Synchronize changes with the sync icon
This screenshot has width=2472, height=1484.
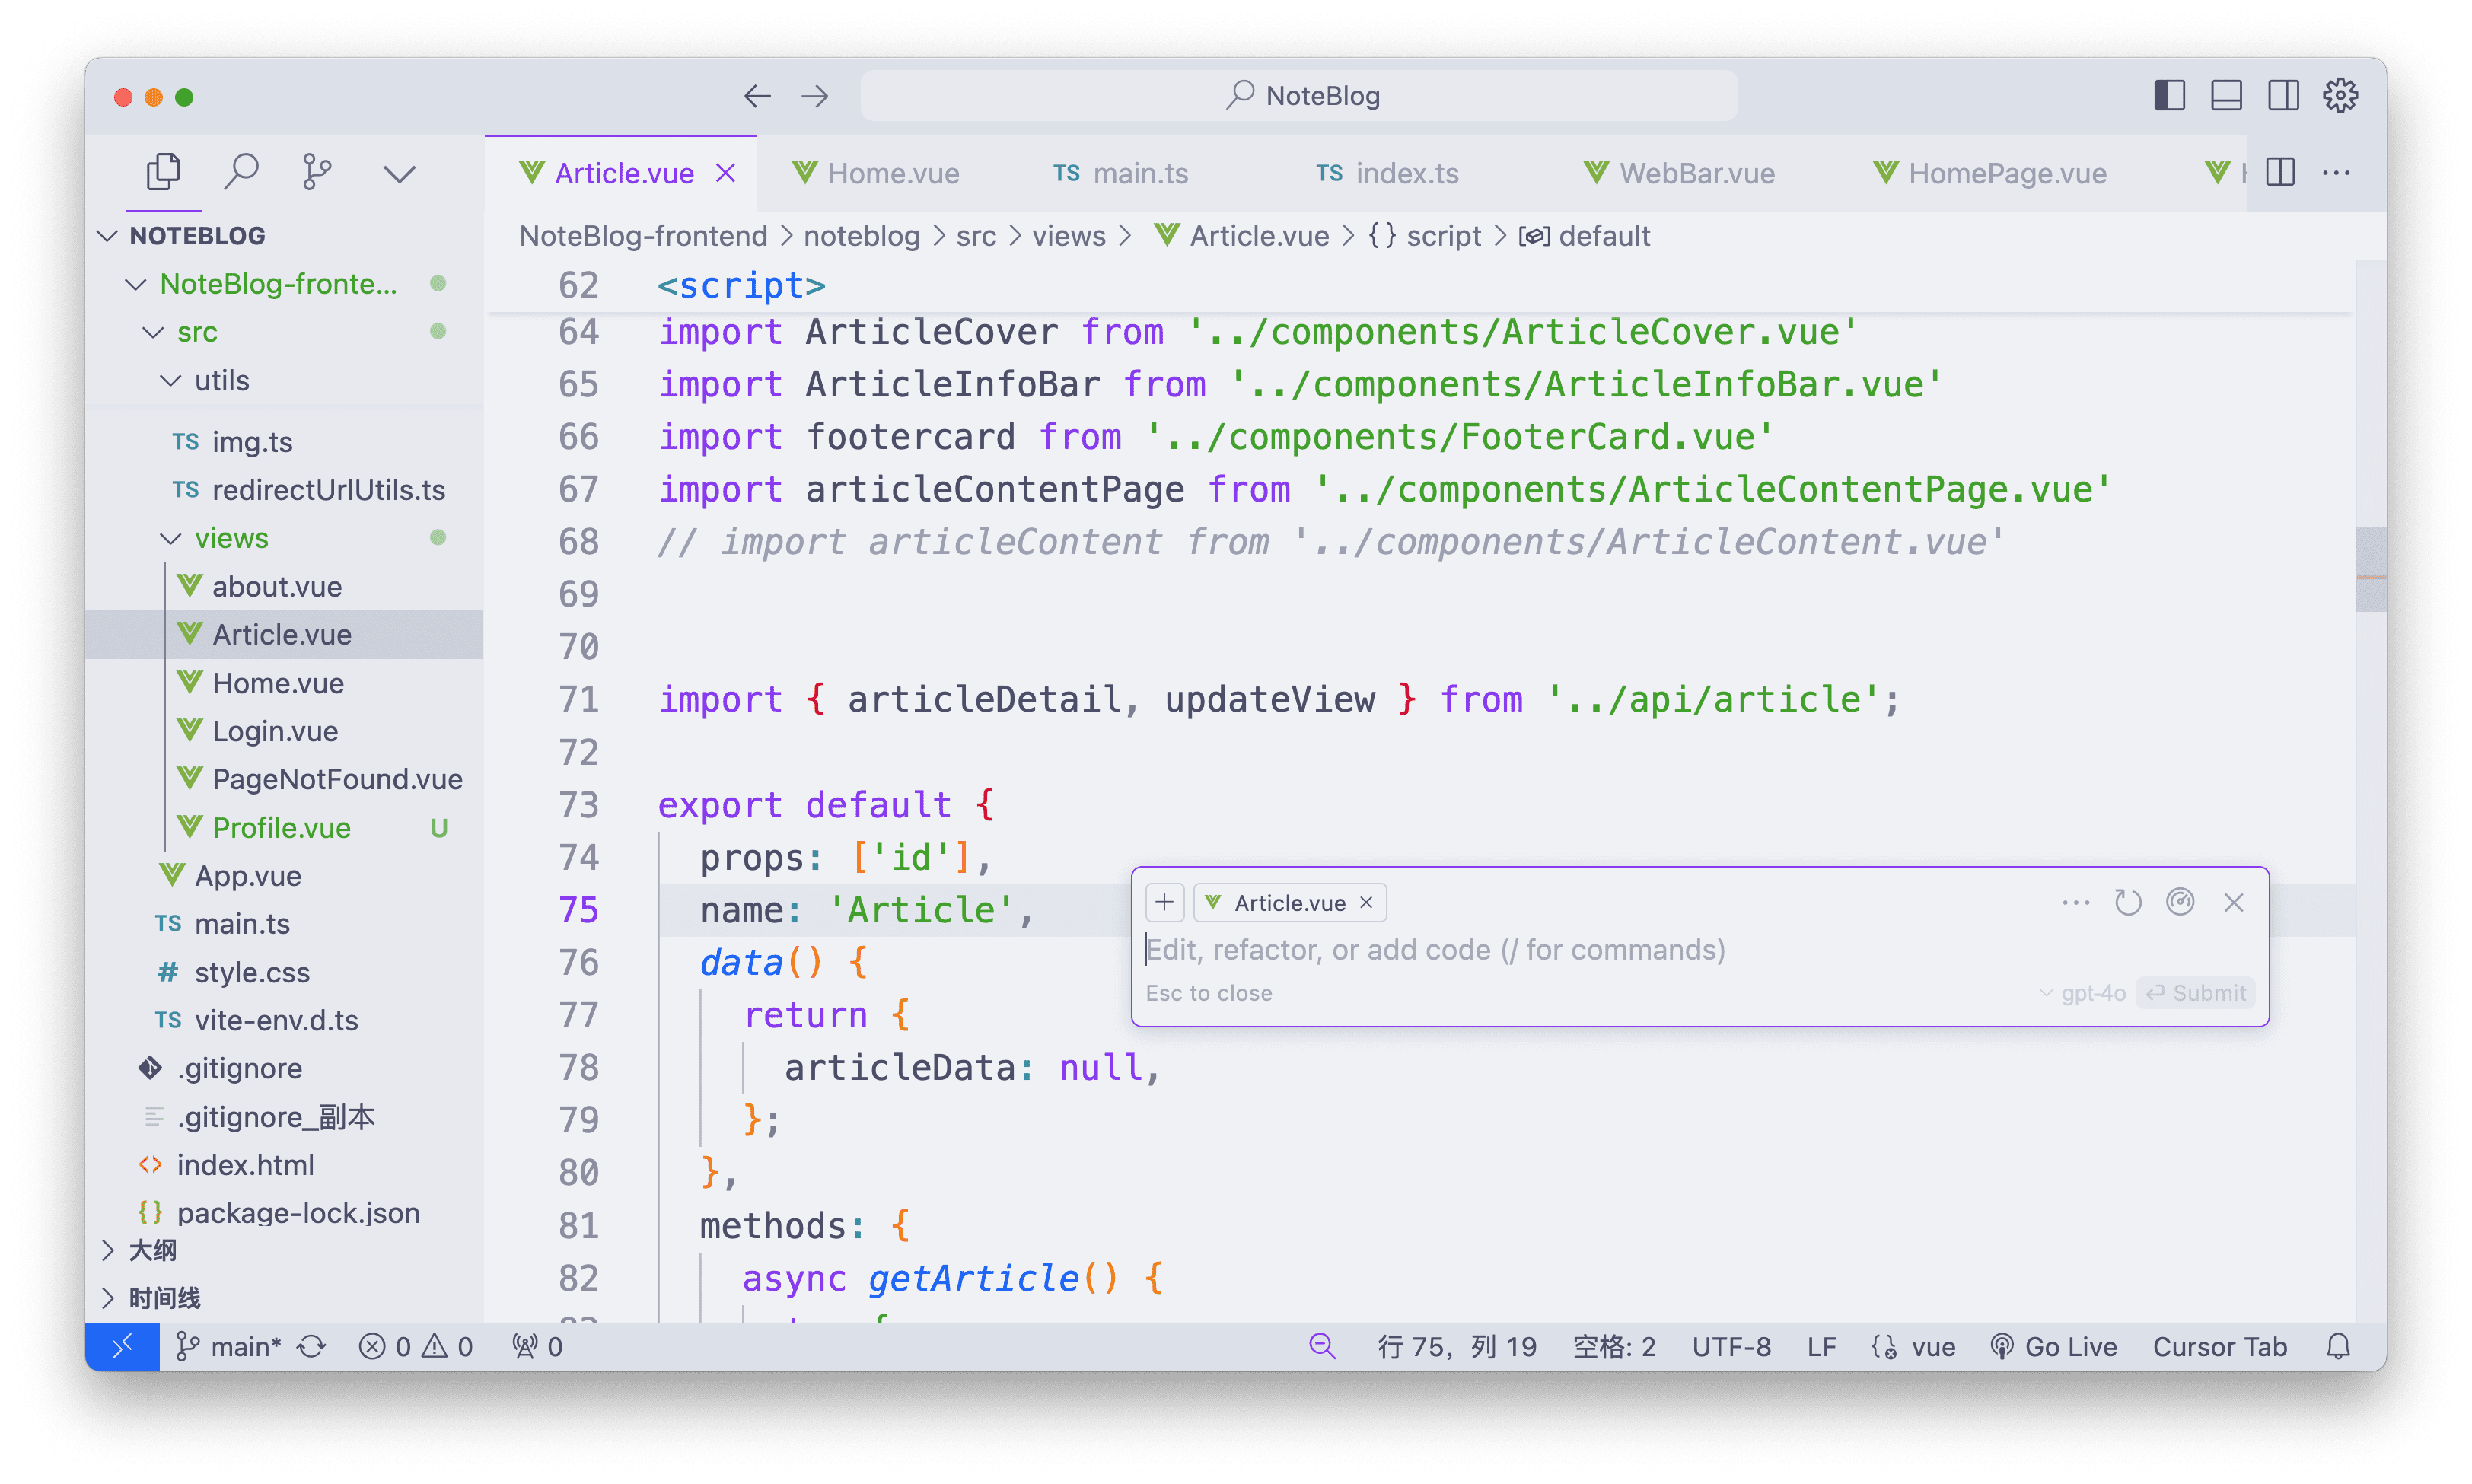312,1347
